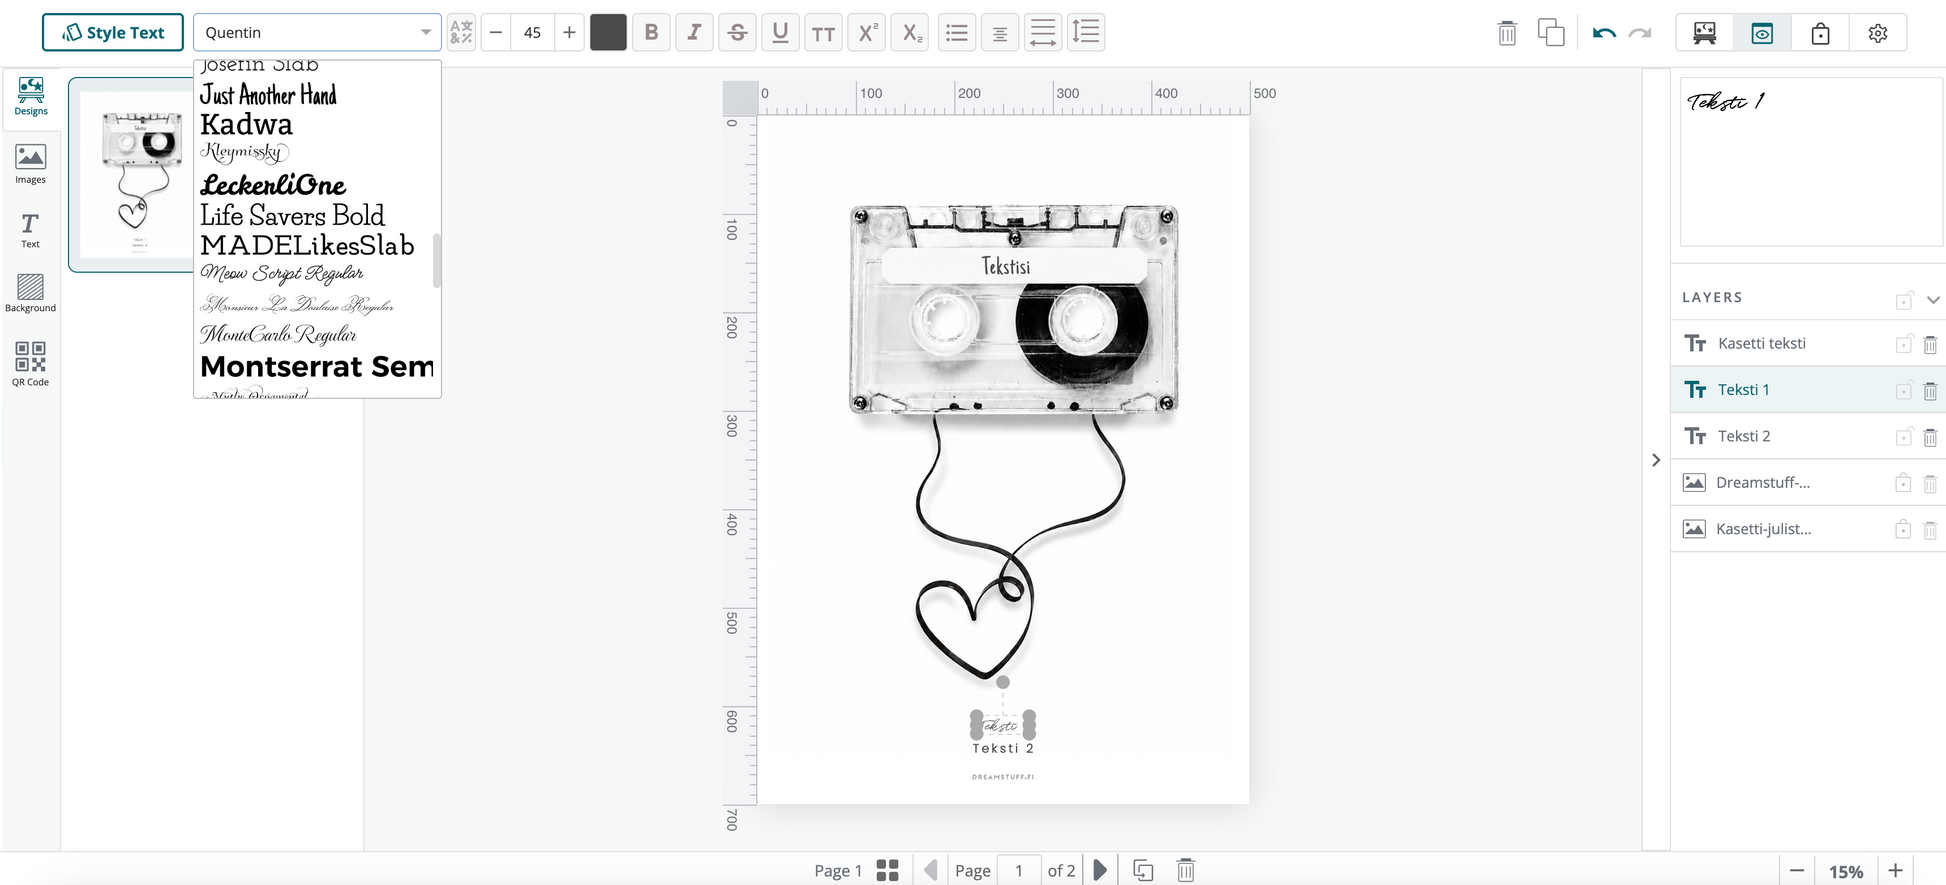Open the QR Code sidebar panel
Screen dimensions: 1946x885
click(31, 364)
